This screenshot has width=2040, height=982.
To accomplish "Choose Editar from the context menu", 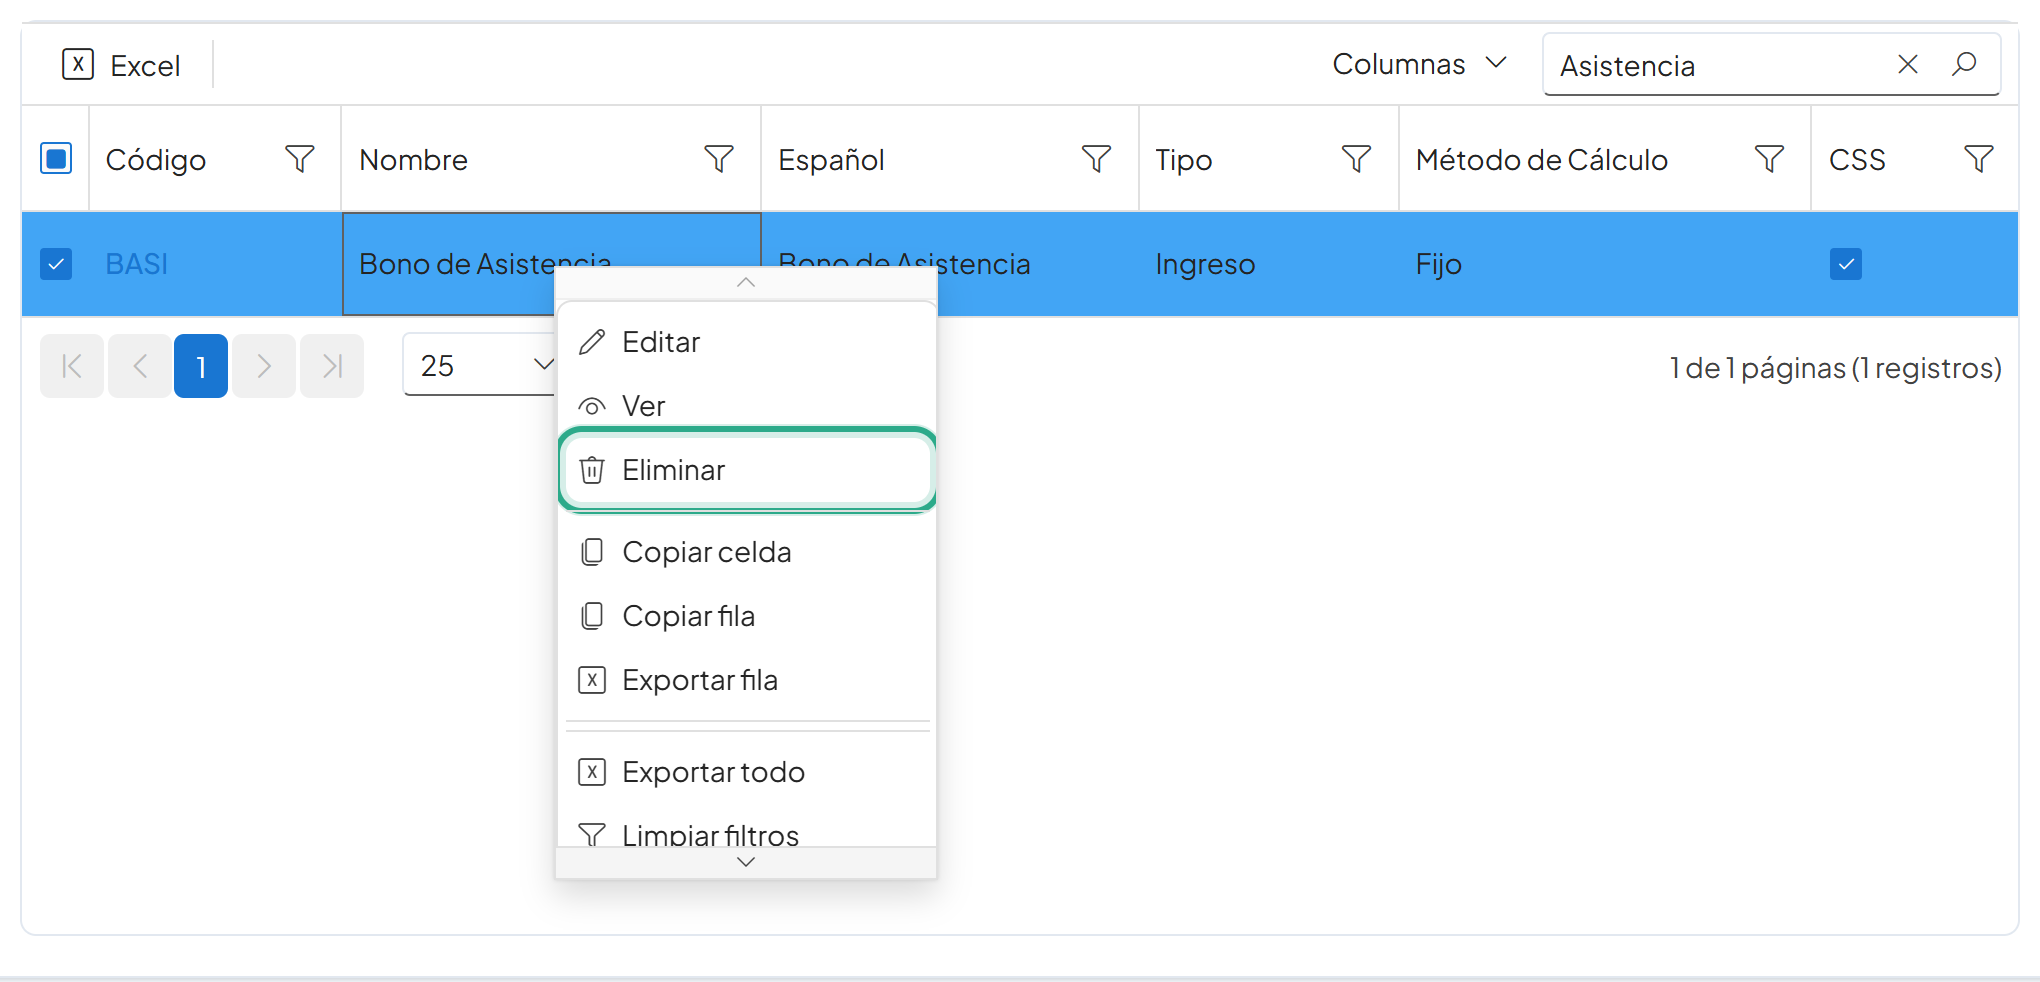I will [746, 342].
